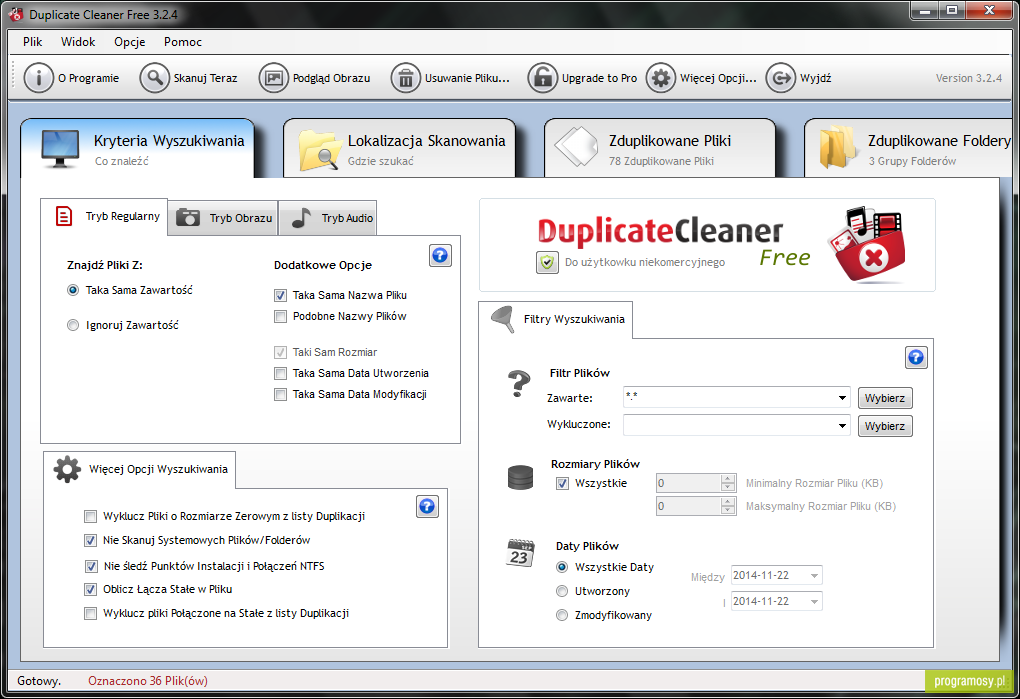Open the Opcje menu
Screen dimensions: 1020x699
click(129, 42)
